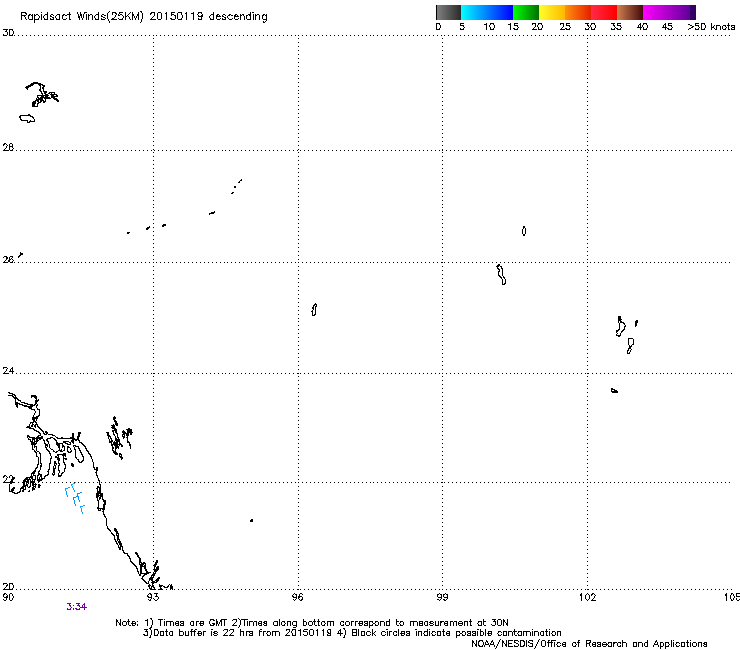
Task: Click the '>50 knots' legend label
Action: (x=711, y=27)
